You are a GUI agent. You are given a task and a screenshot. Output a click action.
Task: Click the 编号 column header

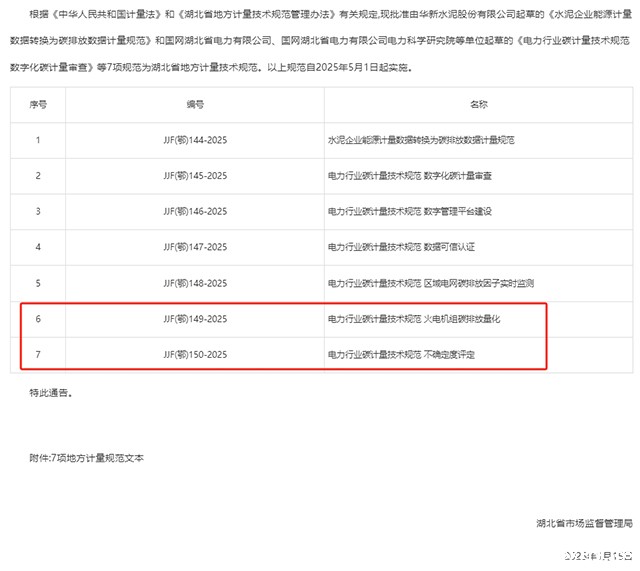[x=195, y=104]
